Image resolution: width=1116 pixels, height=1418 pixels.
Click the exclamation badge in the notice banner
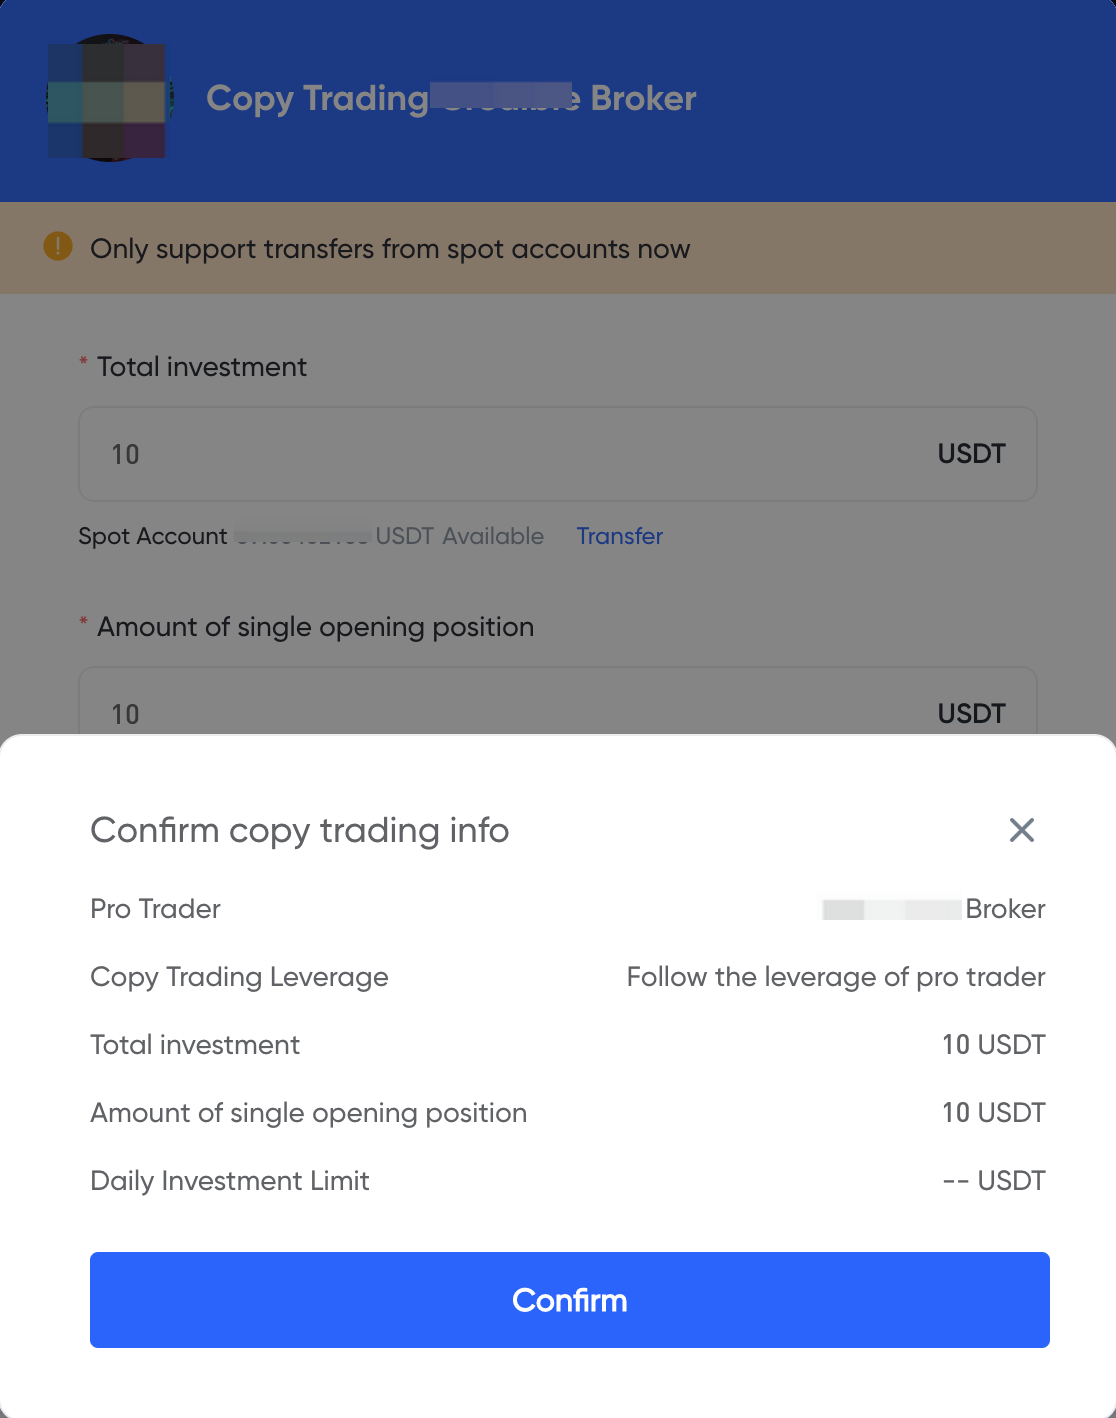(57, 246)
